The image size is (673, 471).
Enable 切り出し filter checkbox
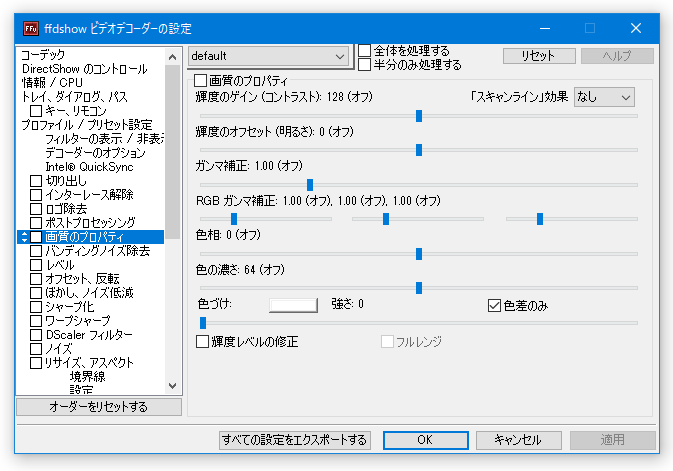tap(36, 181)
